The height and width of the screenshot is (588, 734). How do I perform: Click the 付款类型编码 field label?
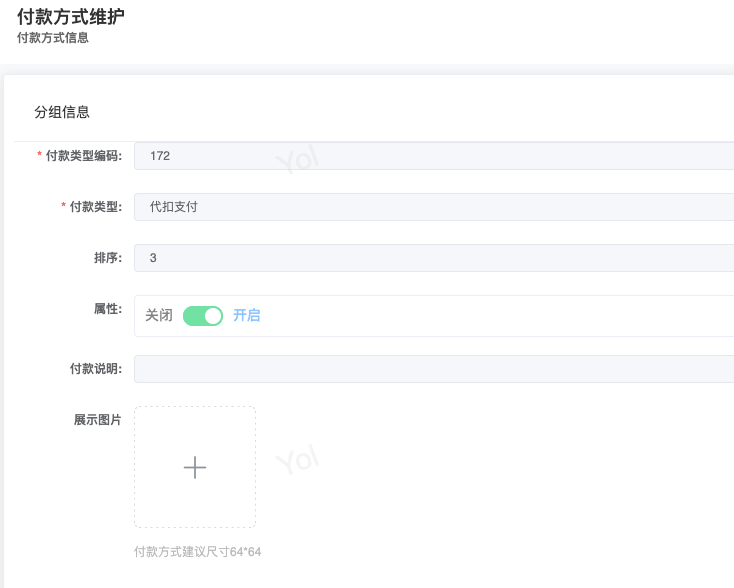pyautogui.click(x=84, y=156)
